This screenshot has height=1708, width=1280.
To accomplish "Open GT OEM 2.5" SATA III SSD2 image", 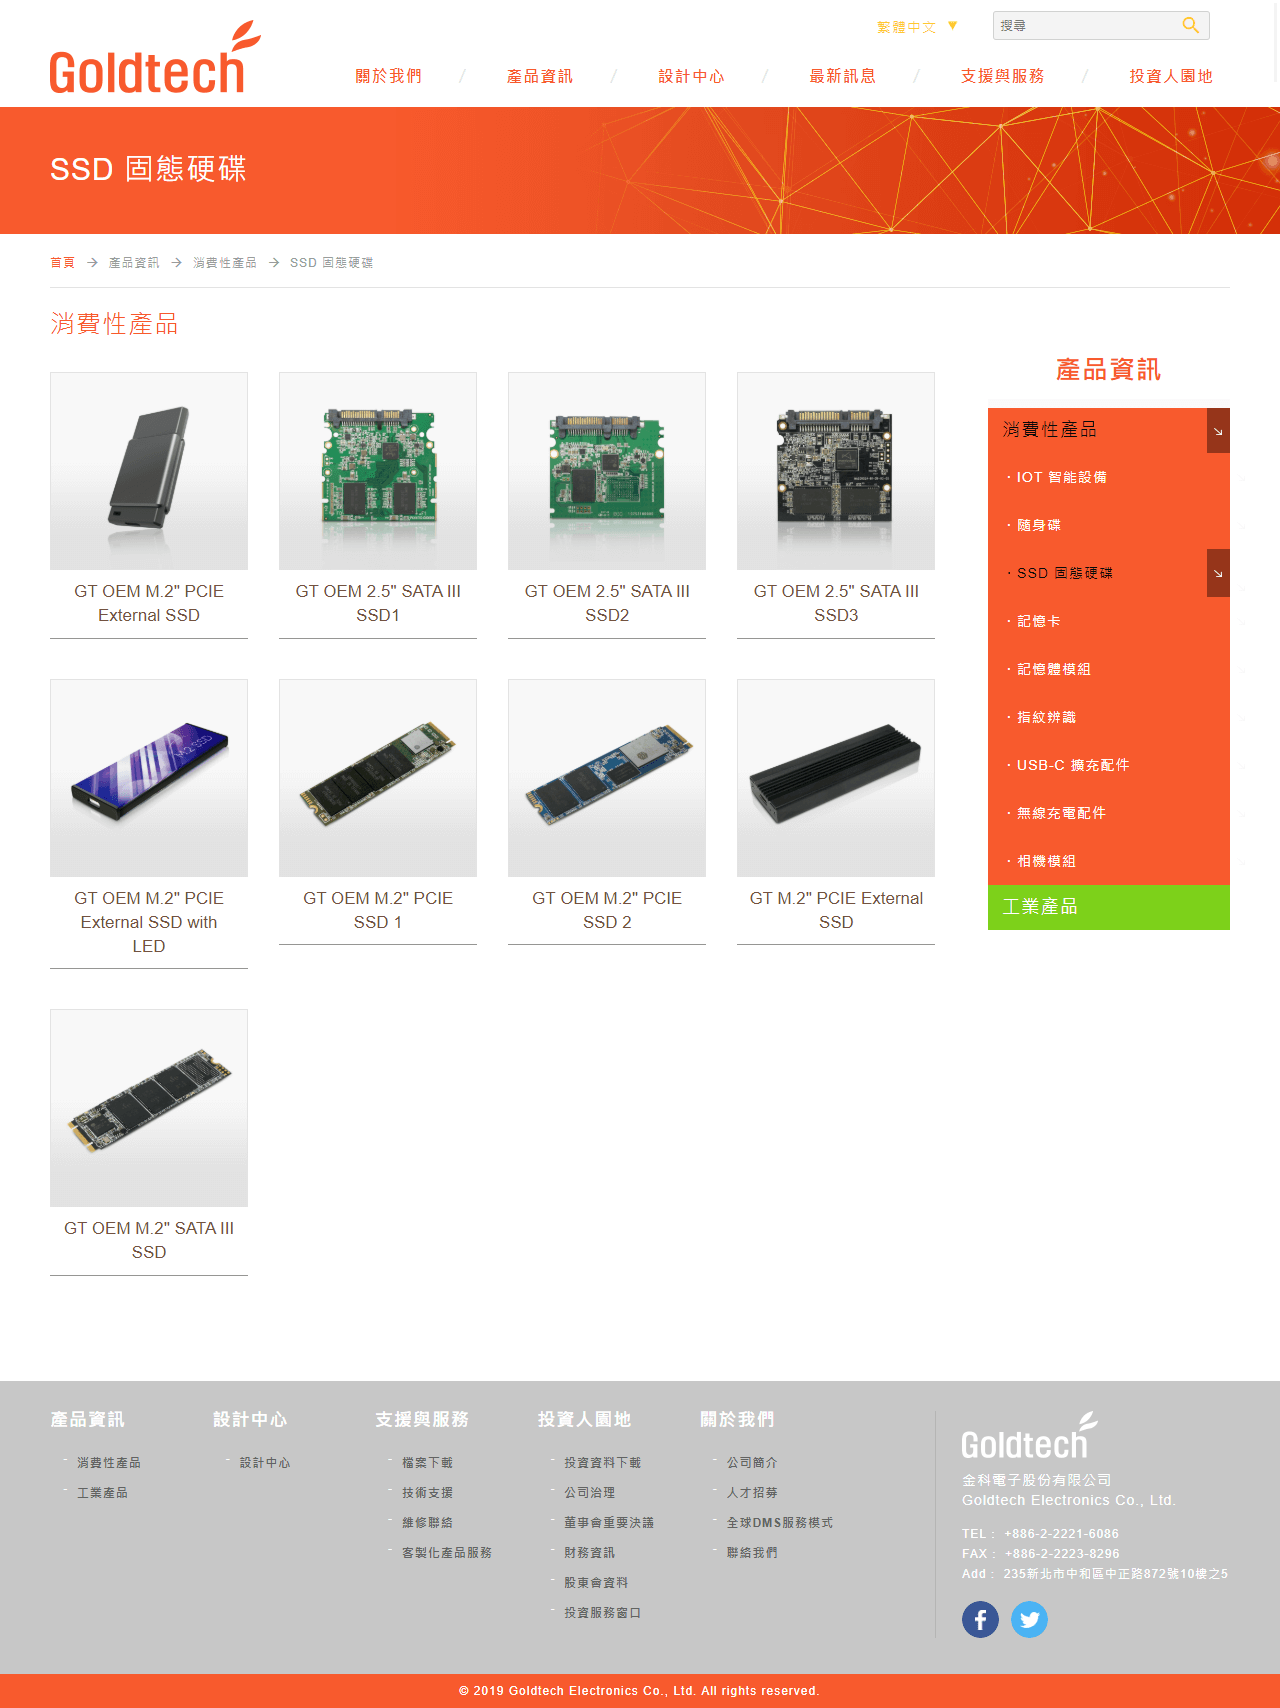I will click(607, 471).
